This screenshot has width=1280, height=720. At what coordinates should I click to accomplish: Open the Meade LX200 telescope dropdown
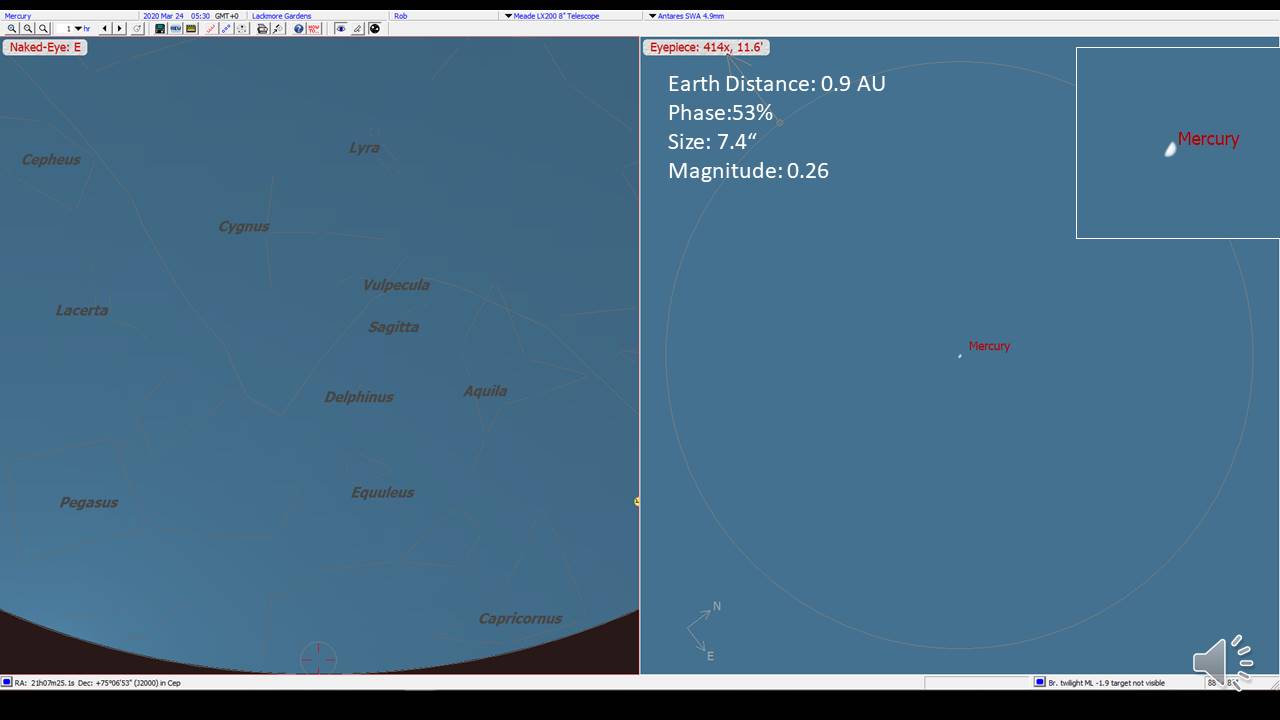click(x=555, y=16)
